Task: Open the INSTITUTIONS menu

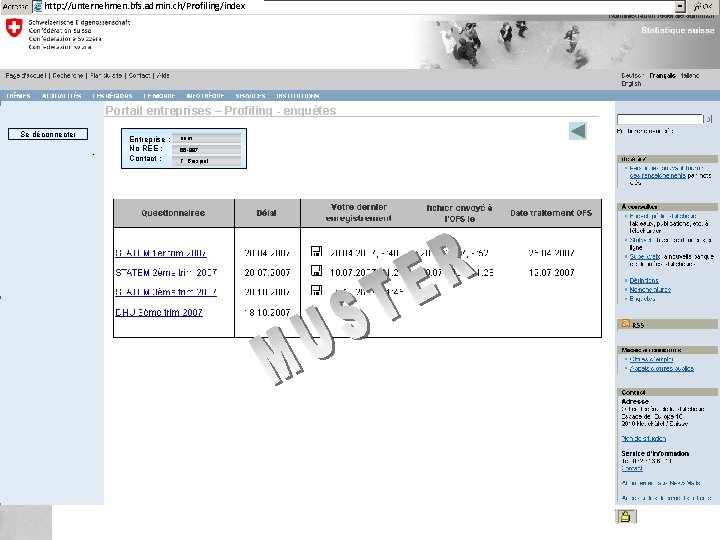Action: (x=298, y=96)
